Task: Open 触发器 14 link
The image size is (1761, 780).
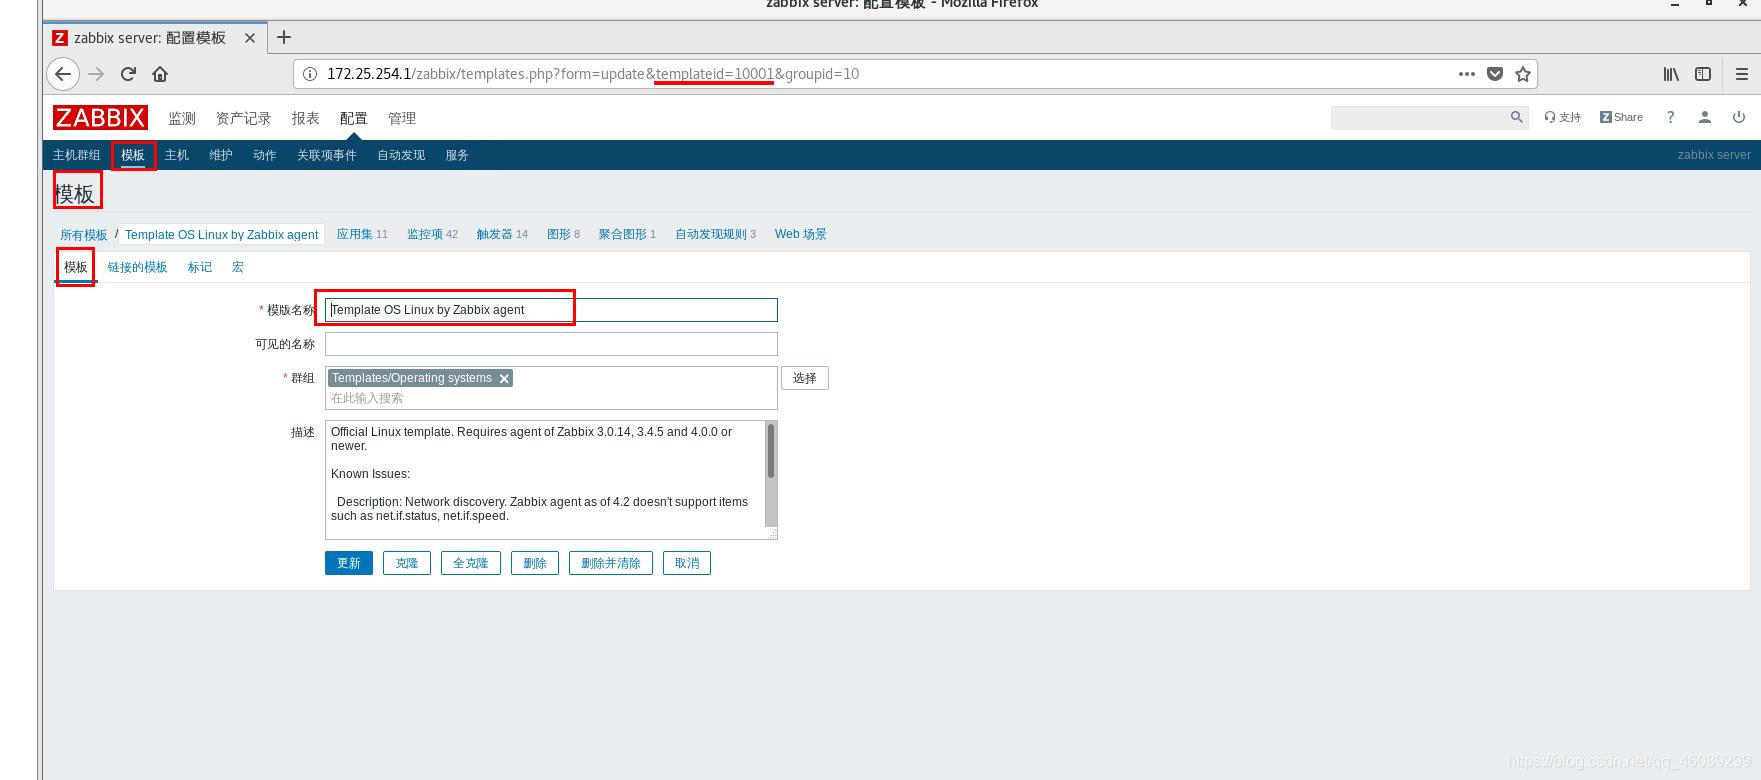Action: click(502, 234)
